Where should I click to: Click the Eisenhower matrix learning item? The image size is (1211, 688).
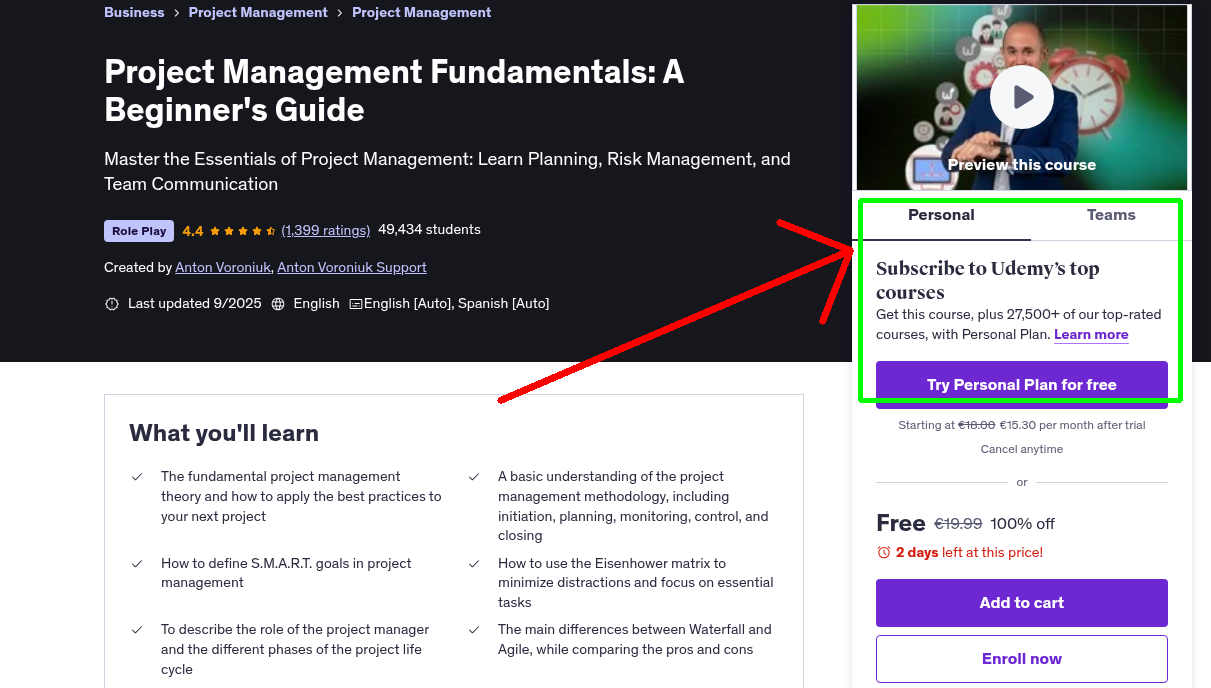click(x=636, y=583)
